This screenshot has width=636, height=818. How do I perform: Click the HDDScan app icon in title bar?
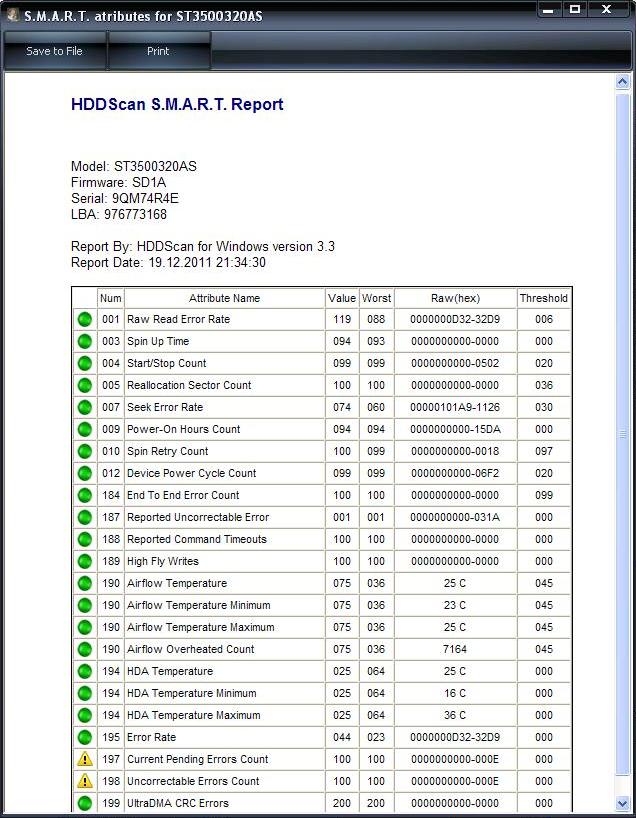(12, 15)
